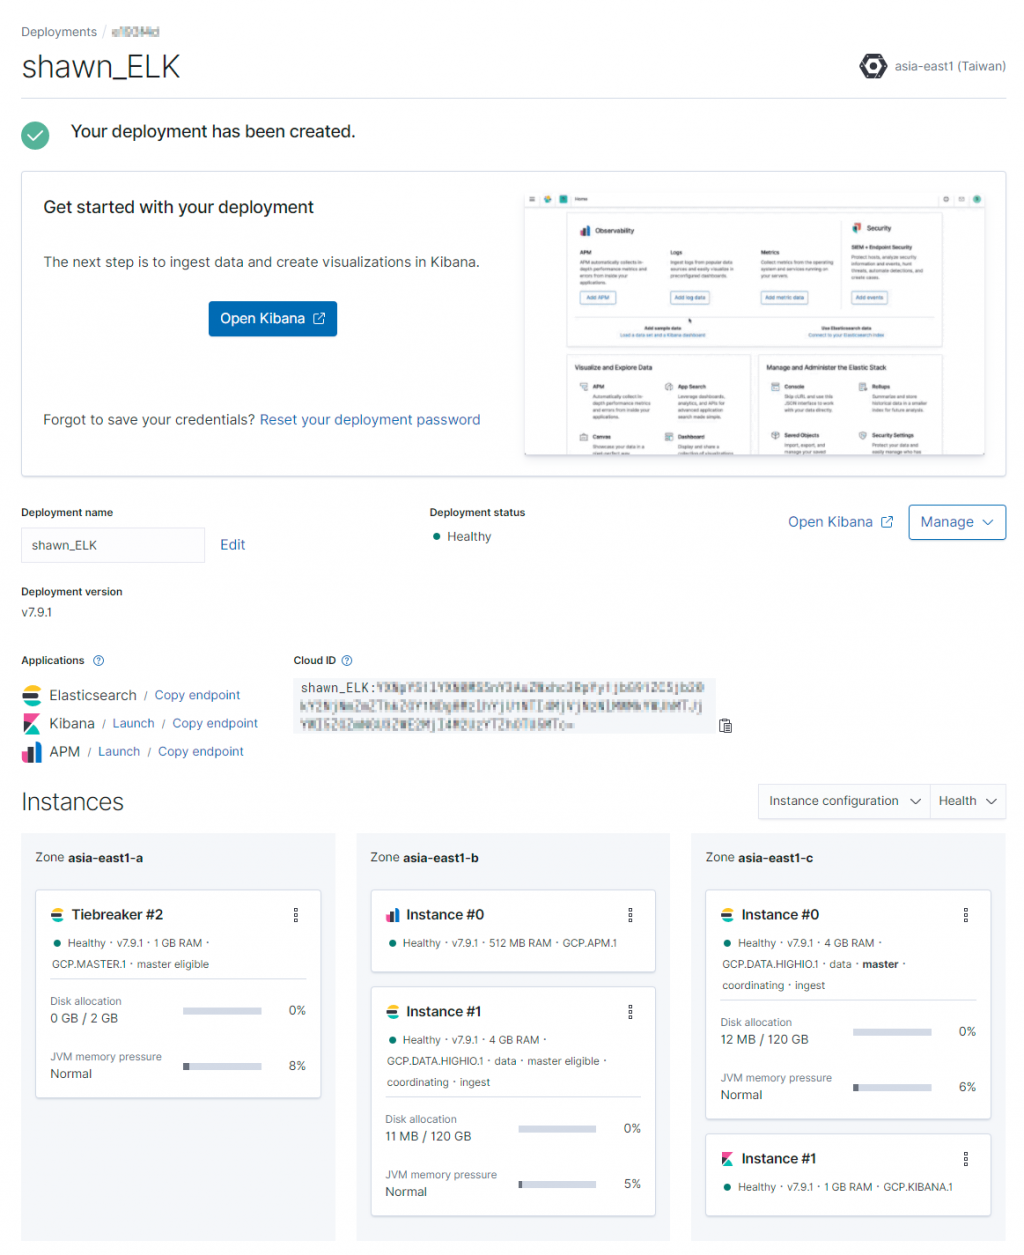Open zone b Instance #1 options menu

(630, 1012)
